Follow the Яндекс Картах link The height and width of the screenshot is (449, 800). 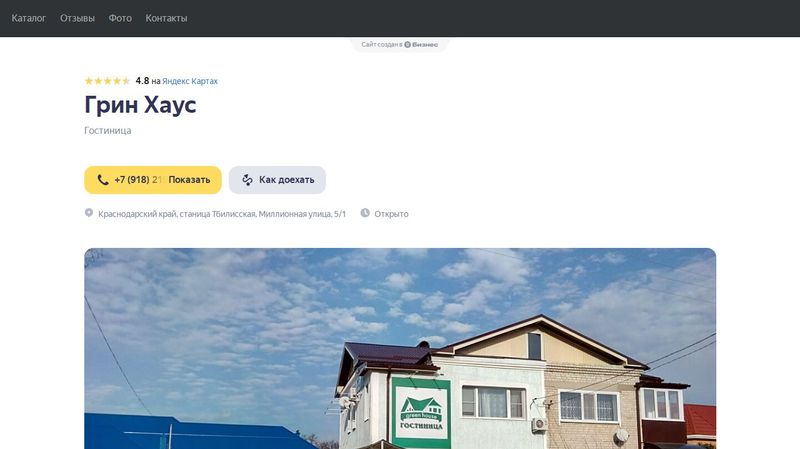(x=190, y=81)
